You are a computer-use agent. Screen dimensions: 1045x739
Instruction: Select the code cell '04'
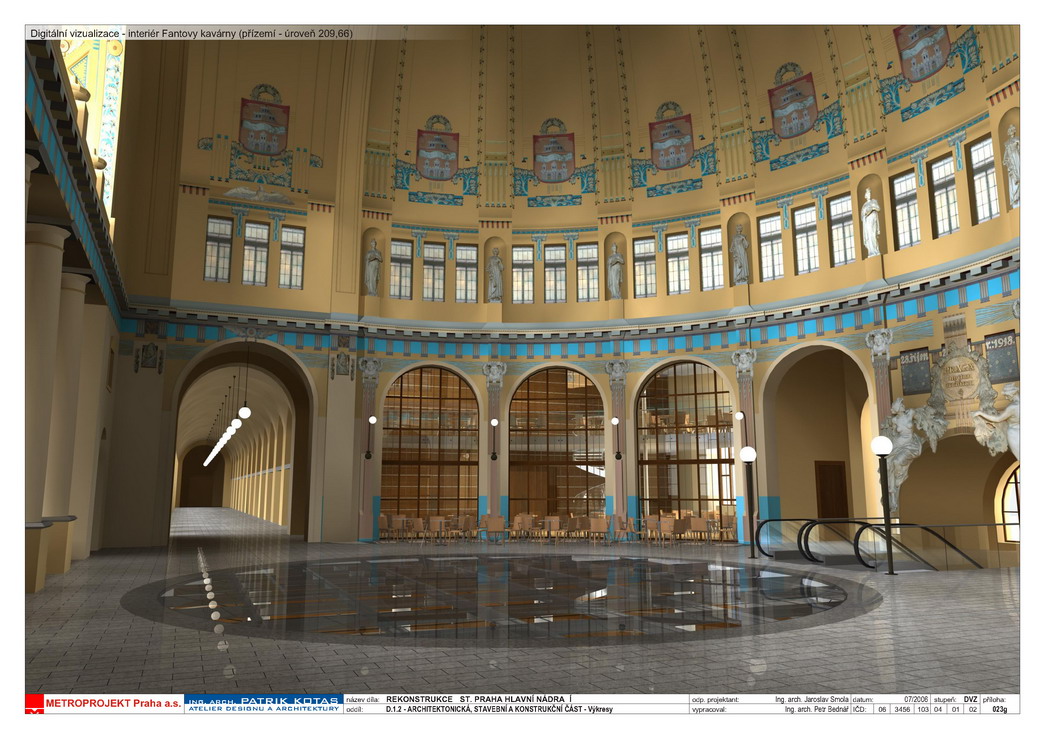pyautogui.click(x=938, y=709)
